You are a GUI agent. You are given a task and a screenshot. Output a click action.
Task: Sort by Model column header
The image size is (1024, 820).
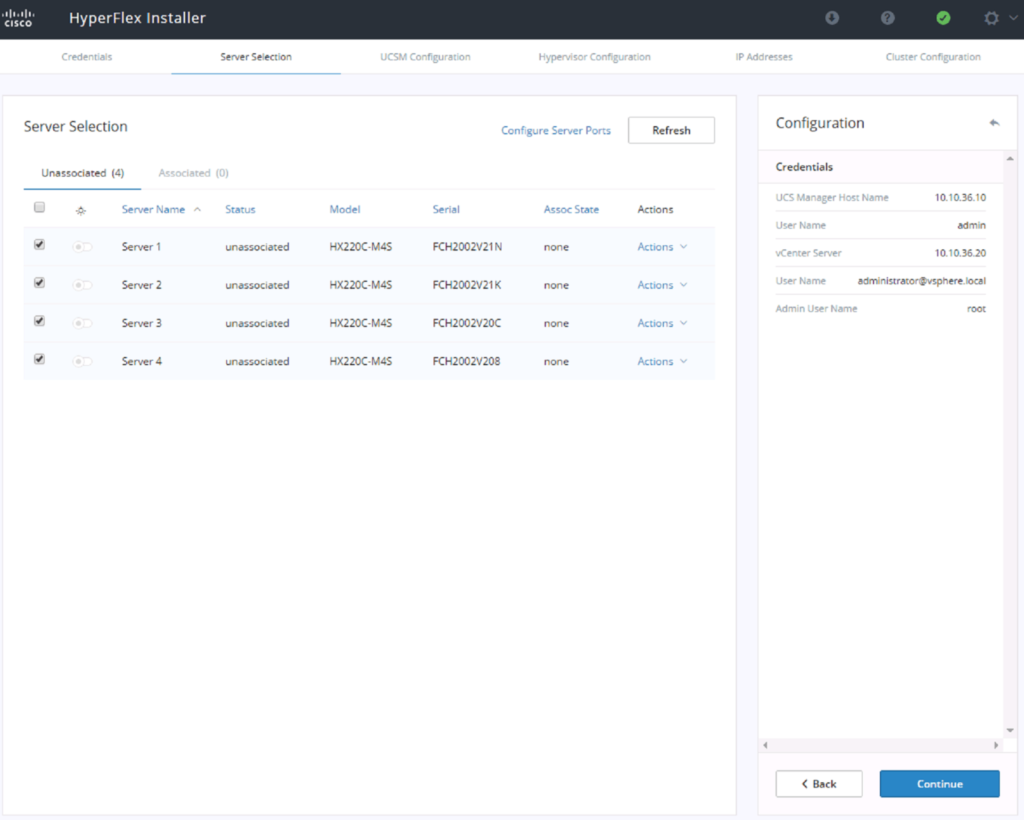point(345,210)
